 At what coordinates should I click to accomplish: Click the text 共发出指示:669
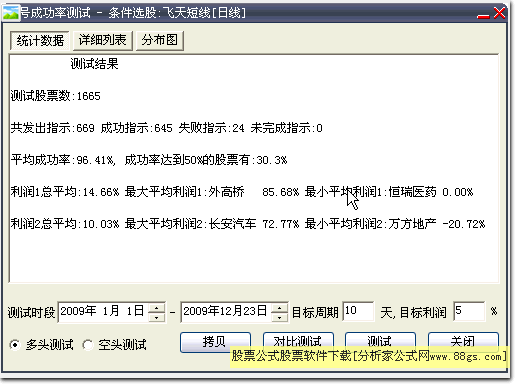click(52, 128)
